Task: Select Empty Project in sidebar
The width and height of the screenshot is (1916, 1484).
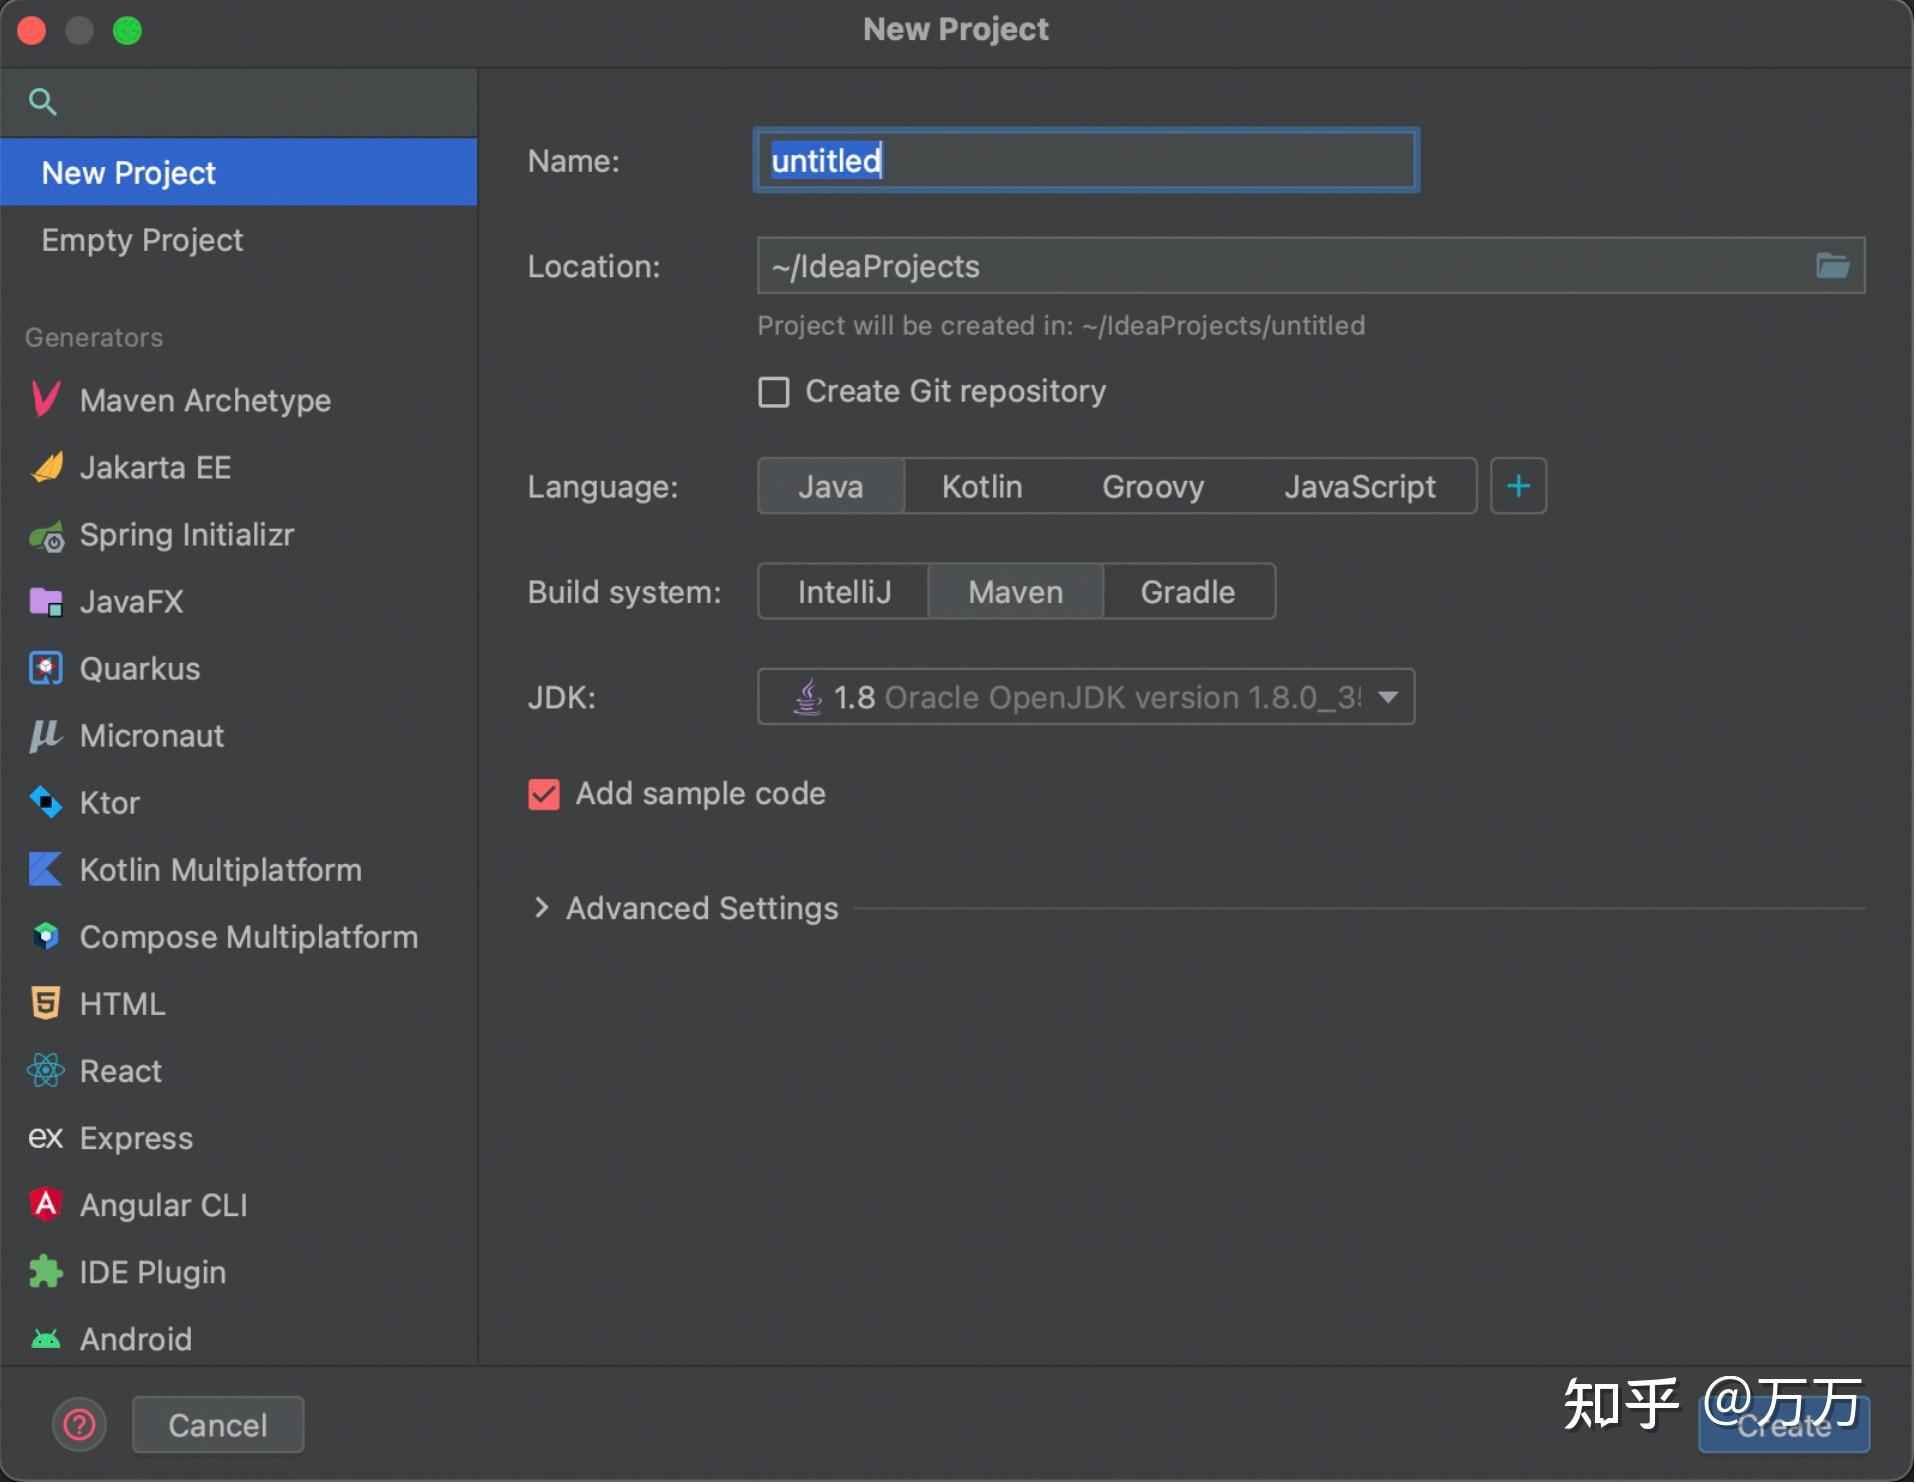Action: pyautogui.click(x=239, y=240)
